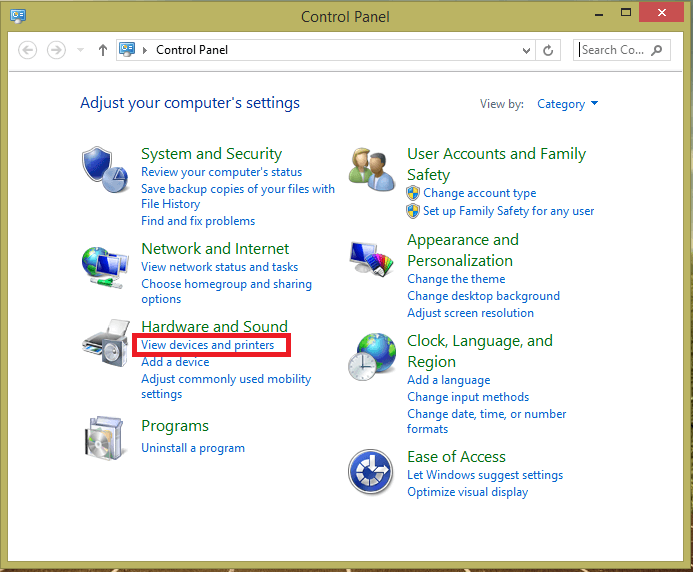The height and width of the screenshot is (572, 693).
Task: Open the System and Security shield icon
Action: 105,170
